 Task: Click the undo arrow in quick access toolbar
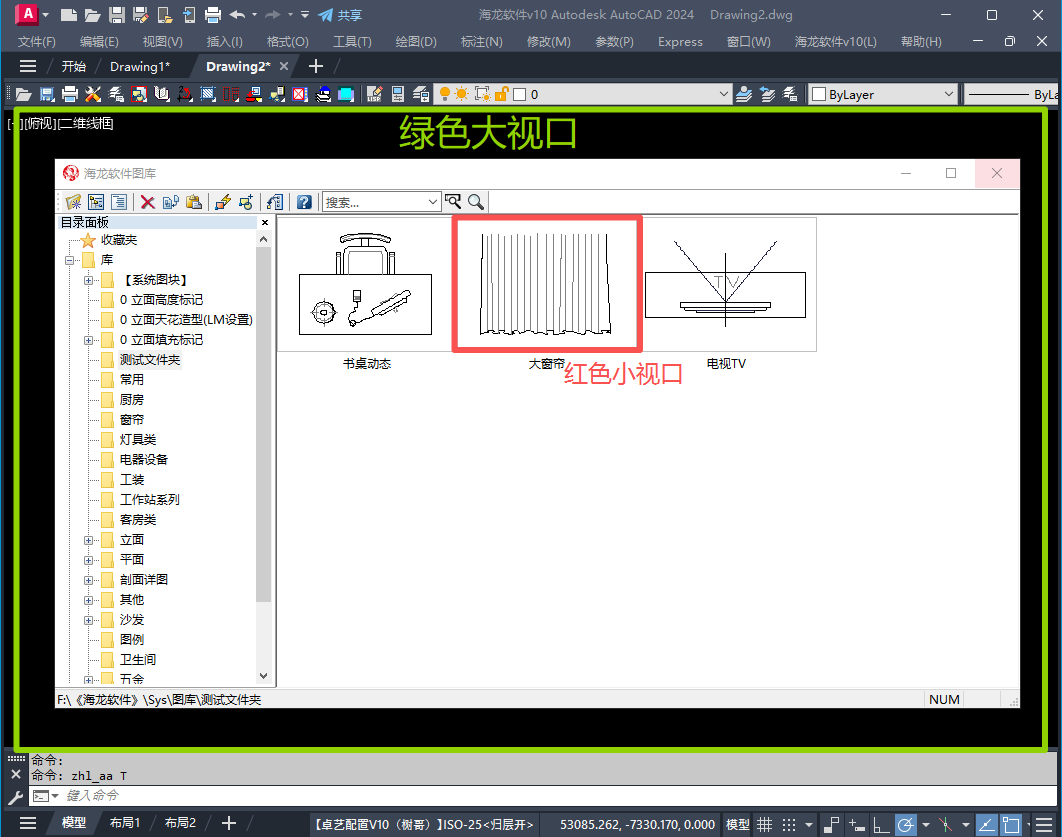[237, 15]
